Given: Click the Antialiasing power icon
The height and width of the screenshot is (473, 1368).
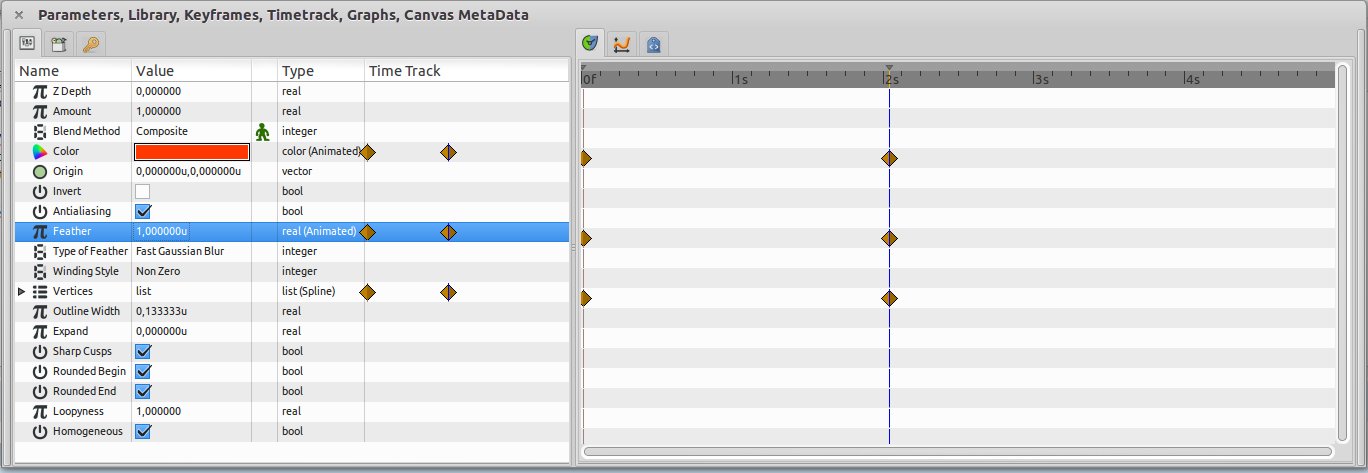Looking at the screenshot, I should click(x=40, y=211).
